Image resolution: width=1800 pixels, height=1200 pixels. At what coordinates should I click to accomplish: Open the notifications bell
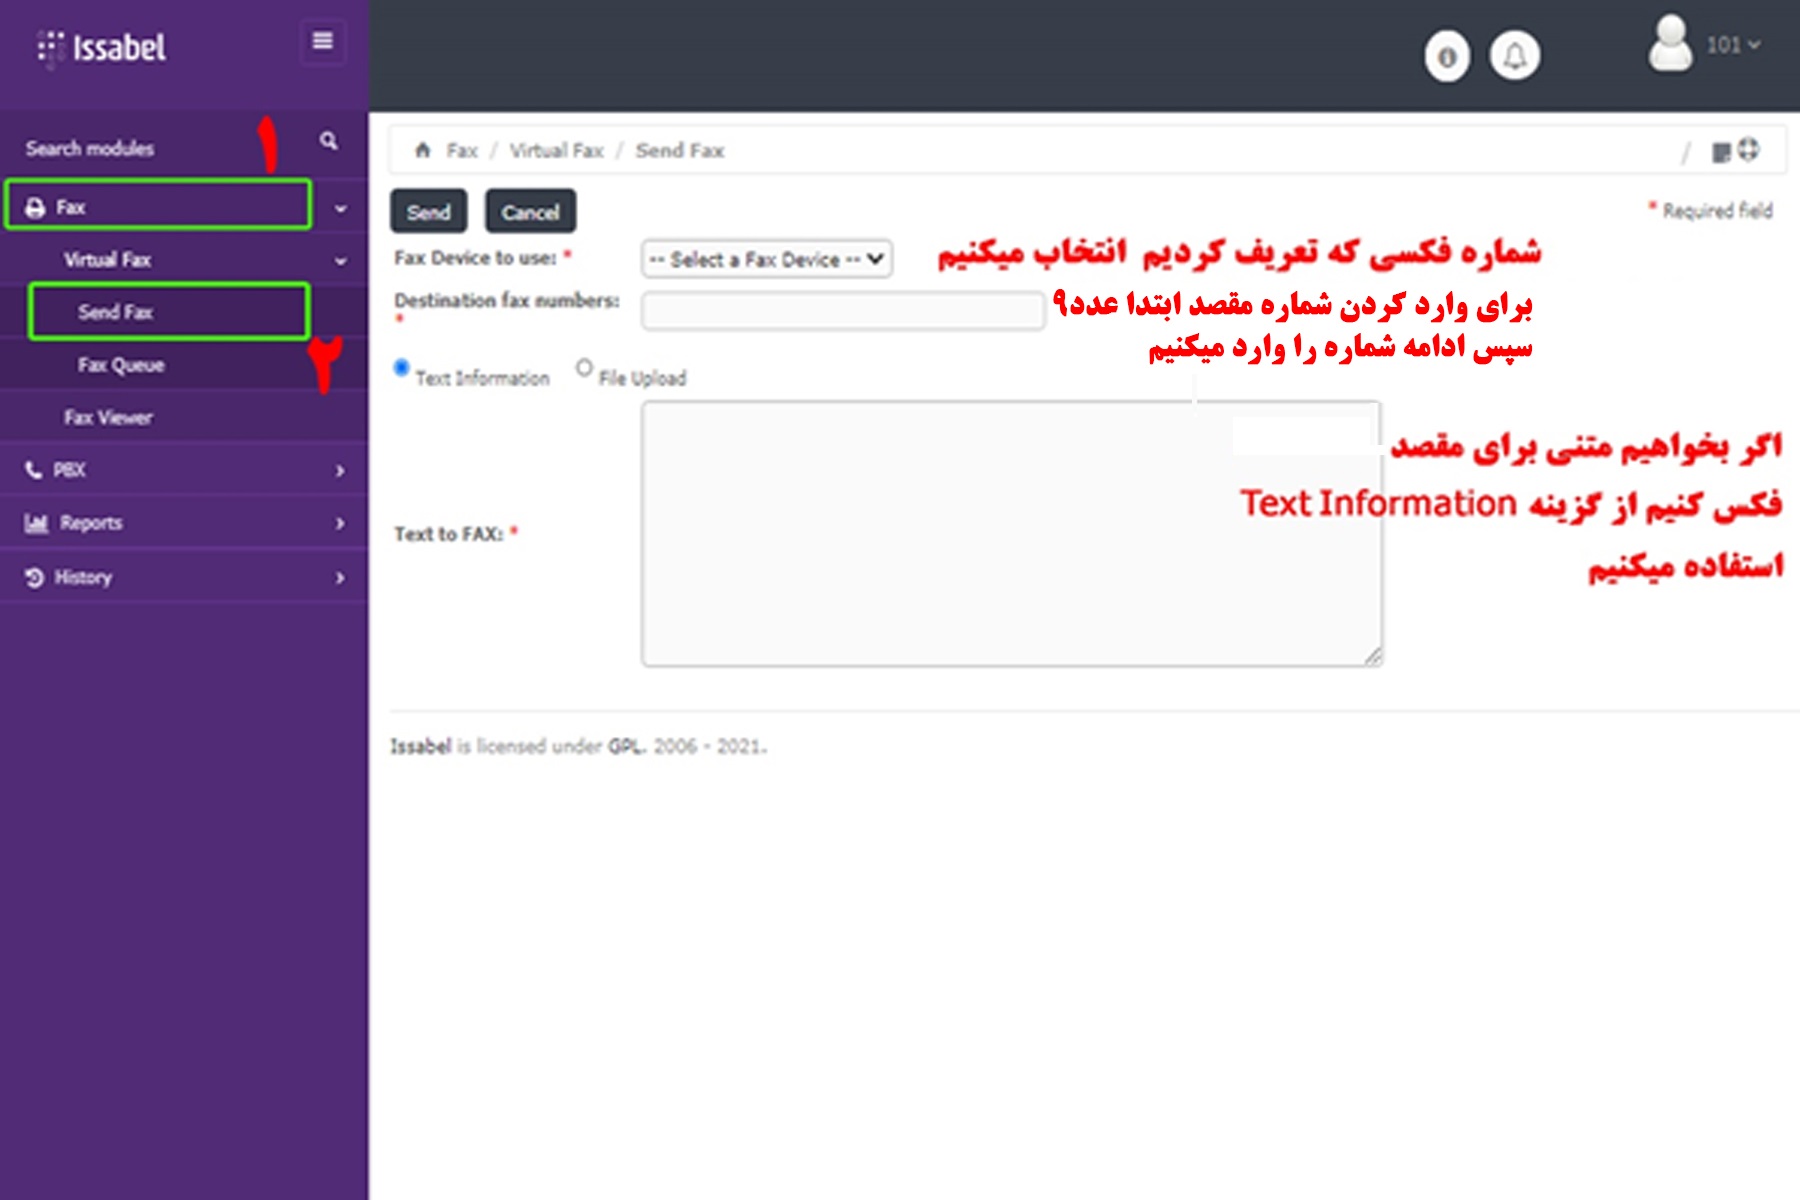click(x=1515, y=56)
